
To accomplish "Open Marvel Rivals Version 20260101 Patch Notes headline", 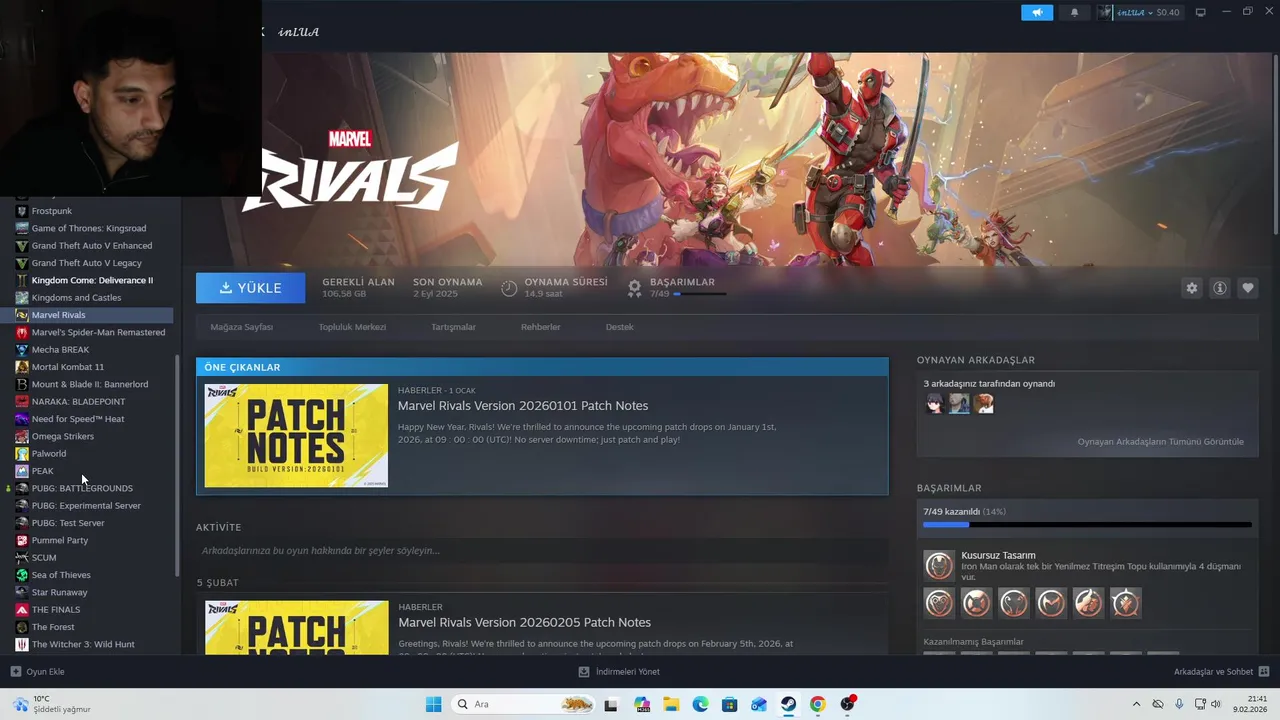I will 523,405.
